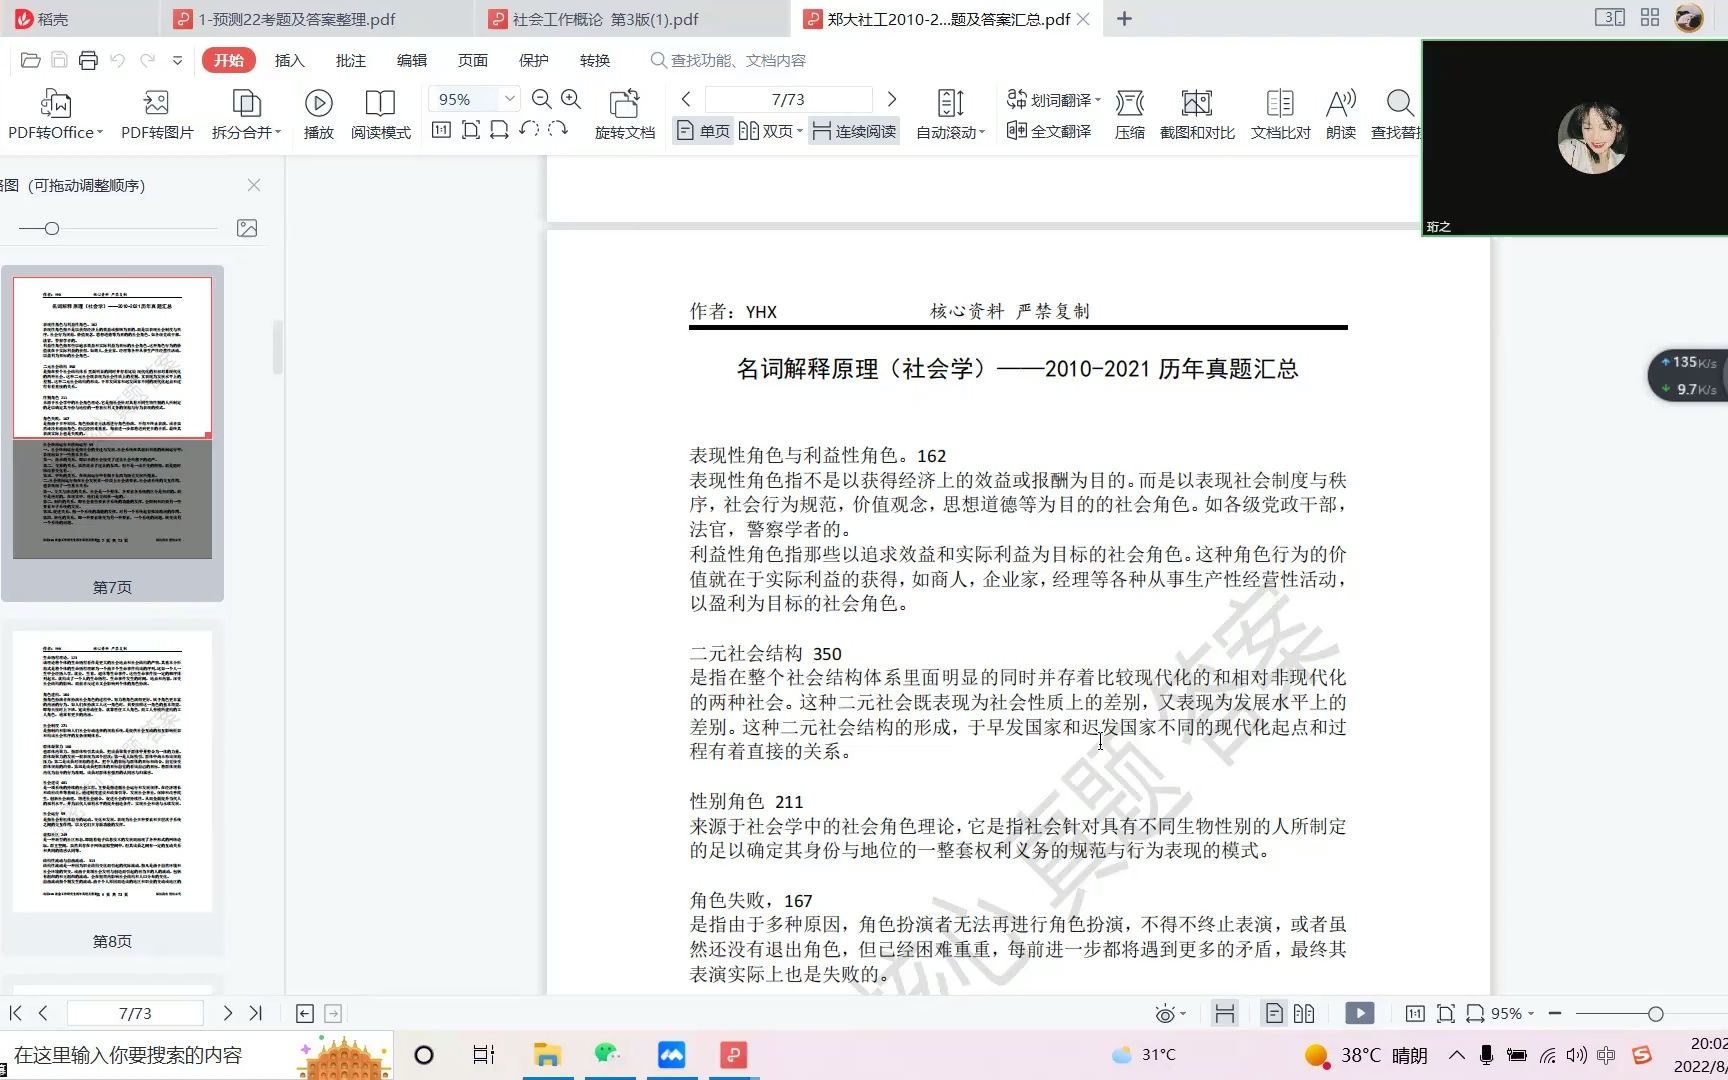The image size is (1728, 1080).
Task: Fit page width in ribbon
Action: click(x=499, y=130)
